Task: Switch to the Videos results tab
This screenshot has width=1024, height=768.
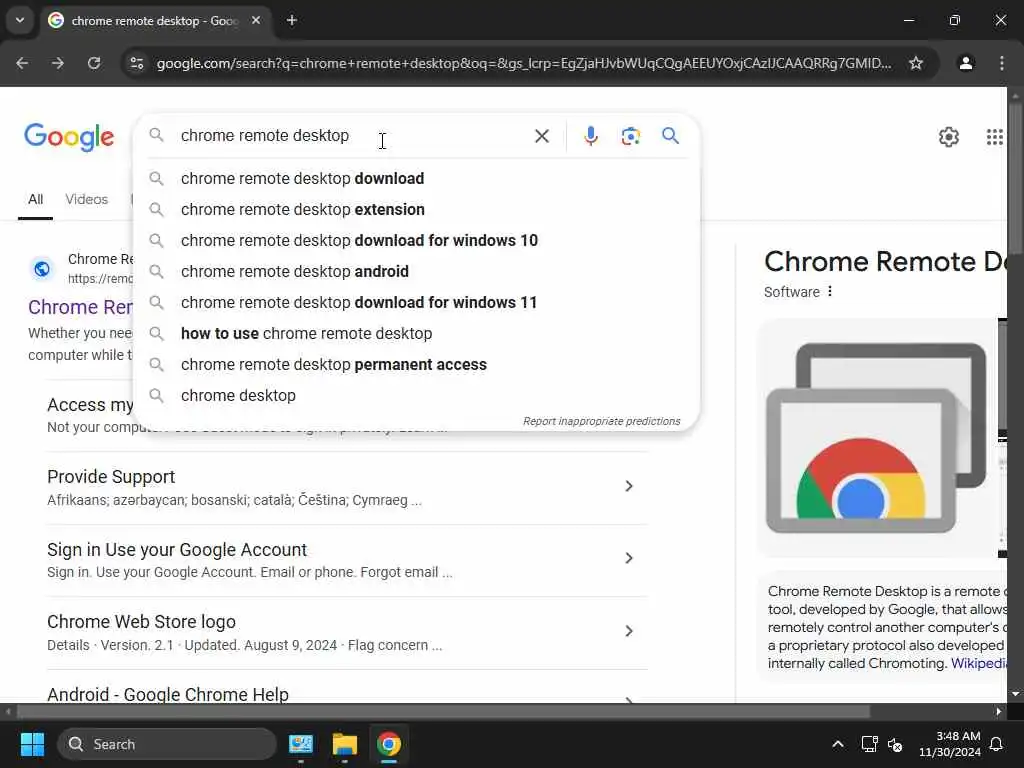Action: 86,199
